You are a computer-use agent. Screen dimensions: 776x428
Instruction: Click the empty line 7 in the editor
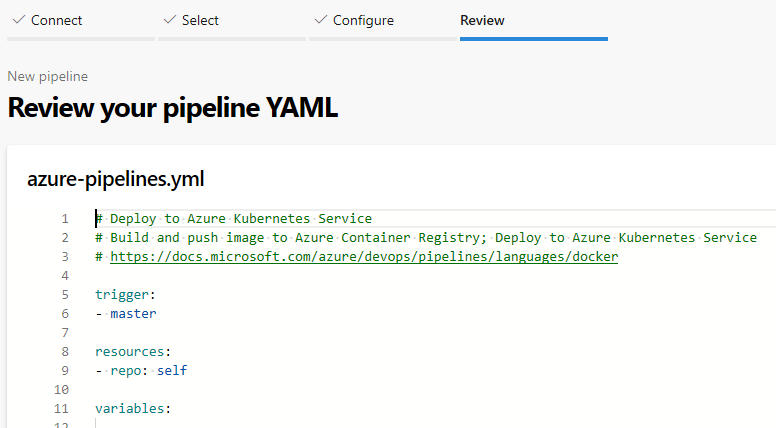pos(436,333)
